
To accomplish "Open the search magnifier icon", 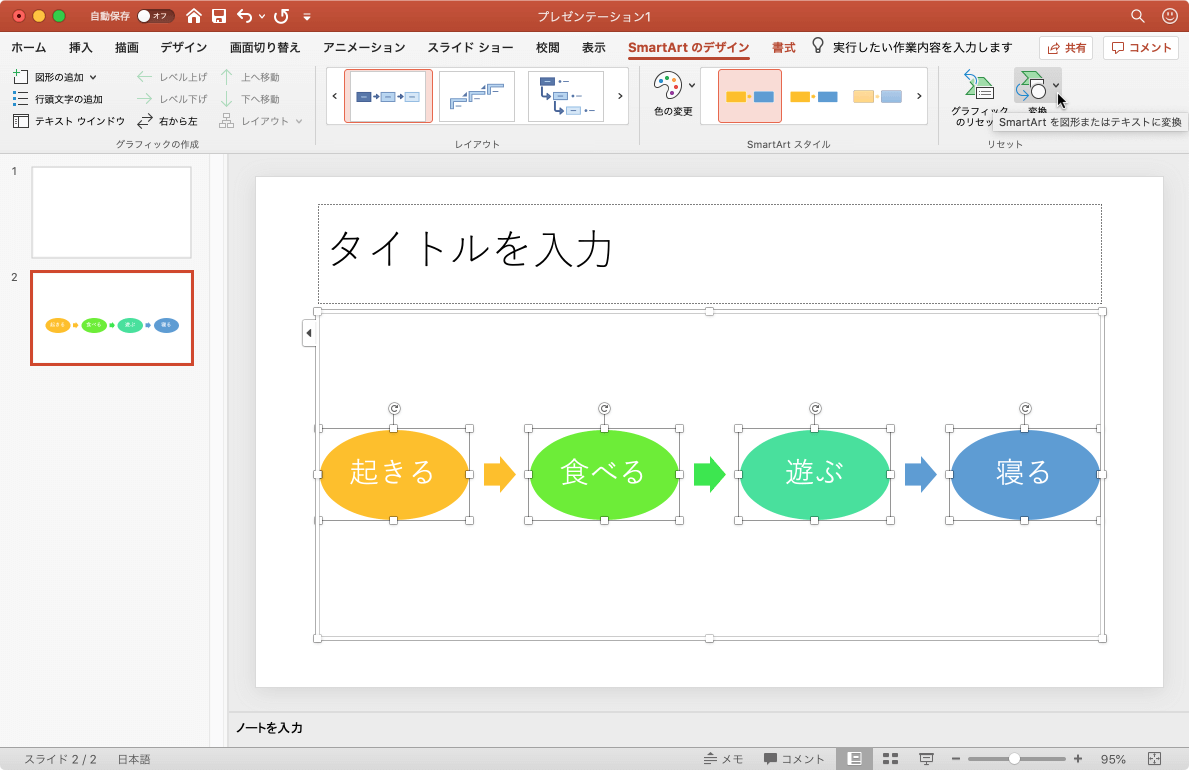I will pos(1137,16).
